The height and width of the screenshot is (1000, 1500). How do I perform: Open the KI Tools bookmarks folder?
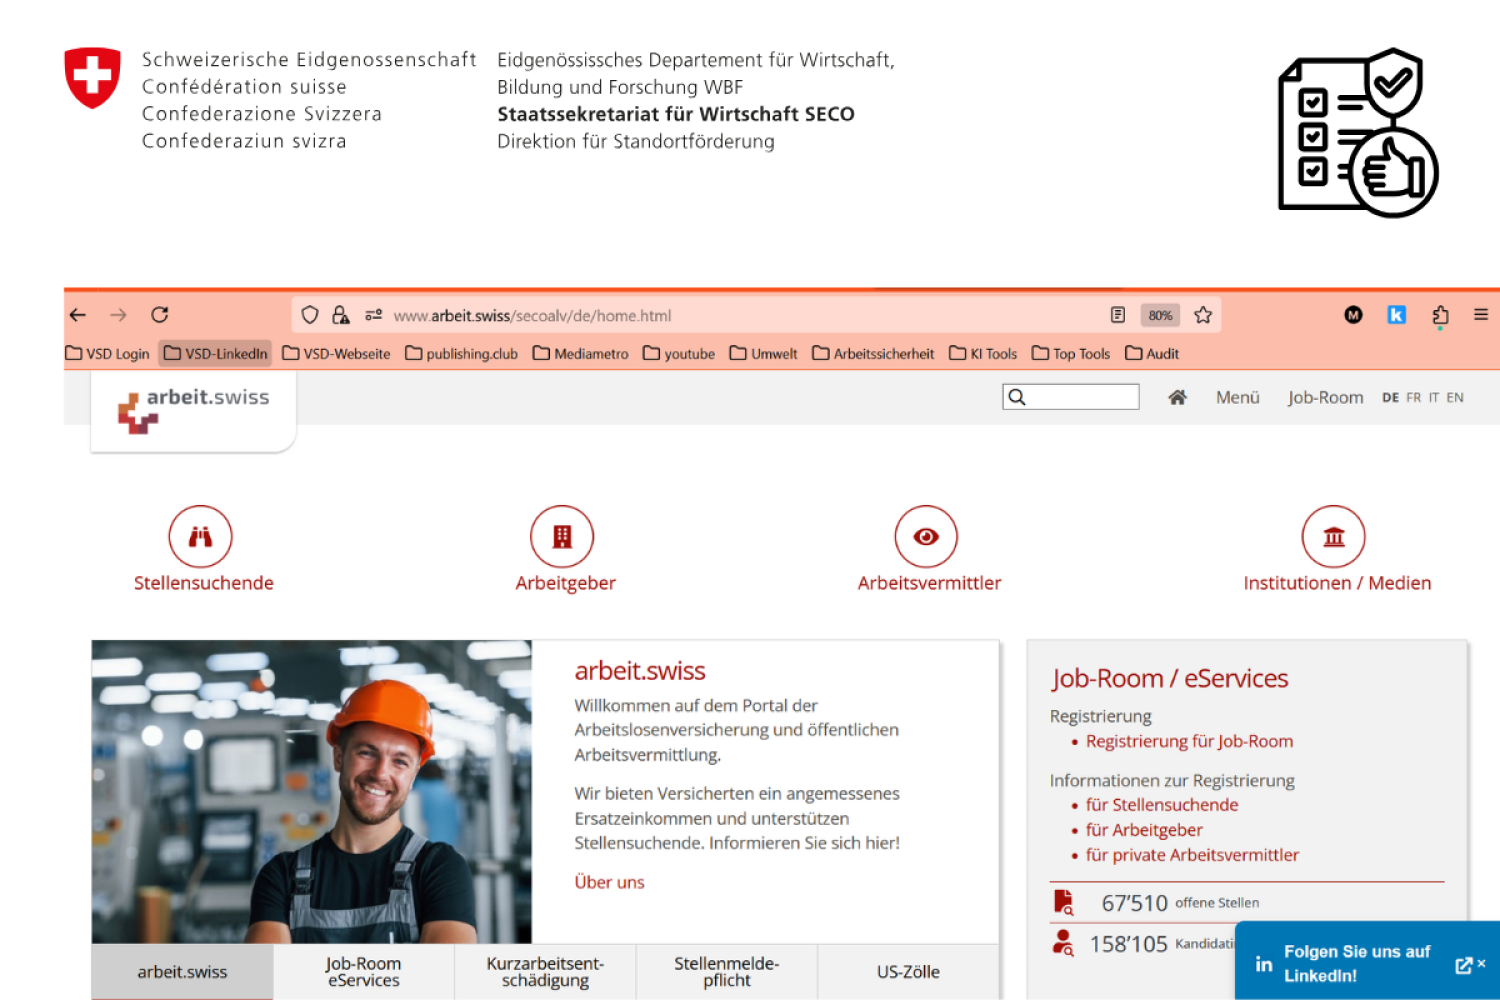pos(983,354)
